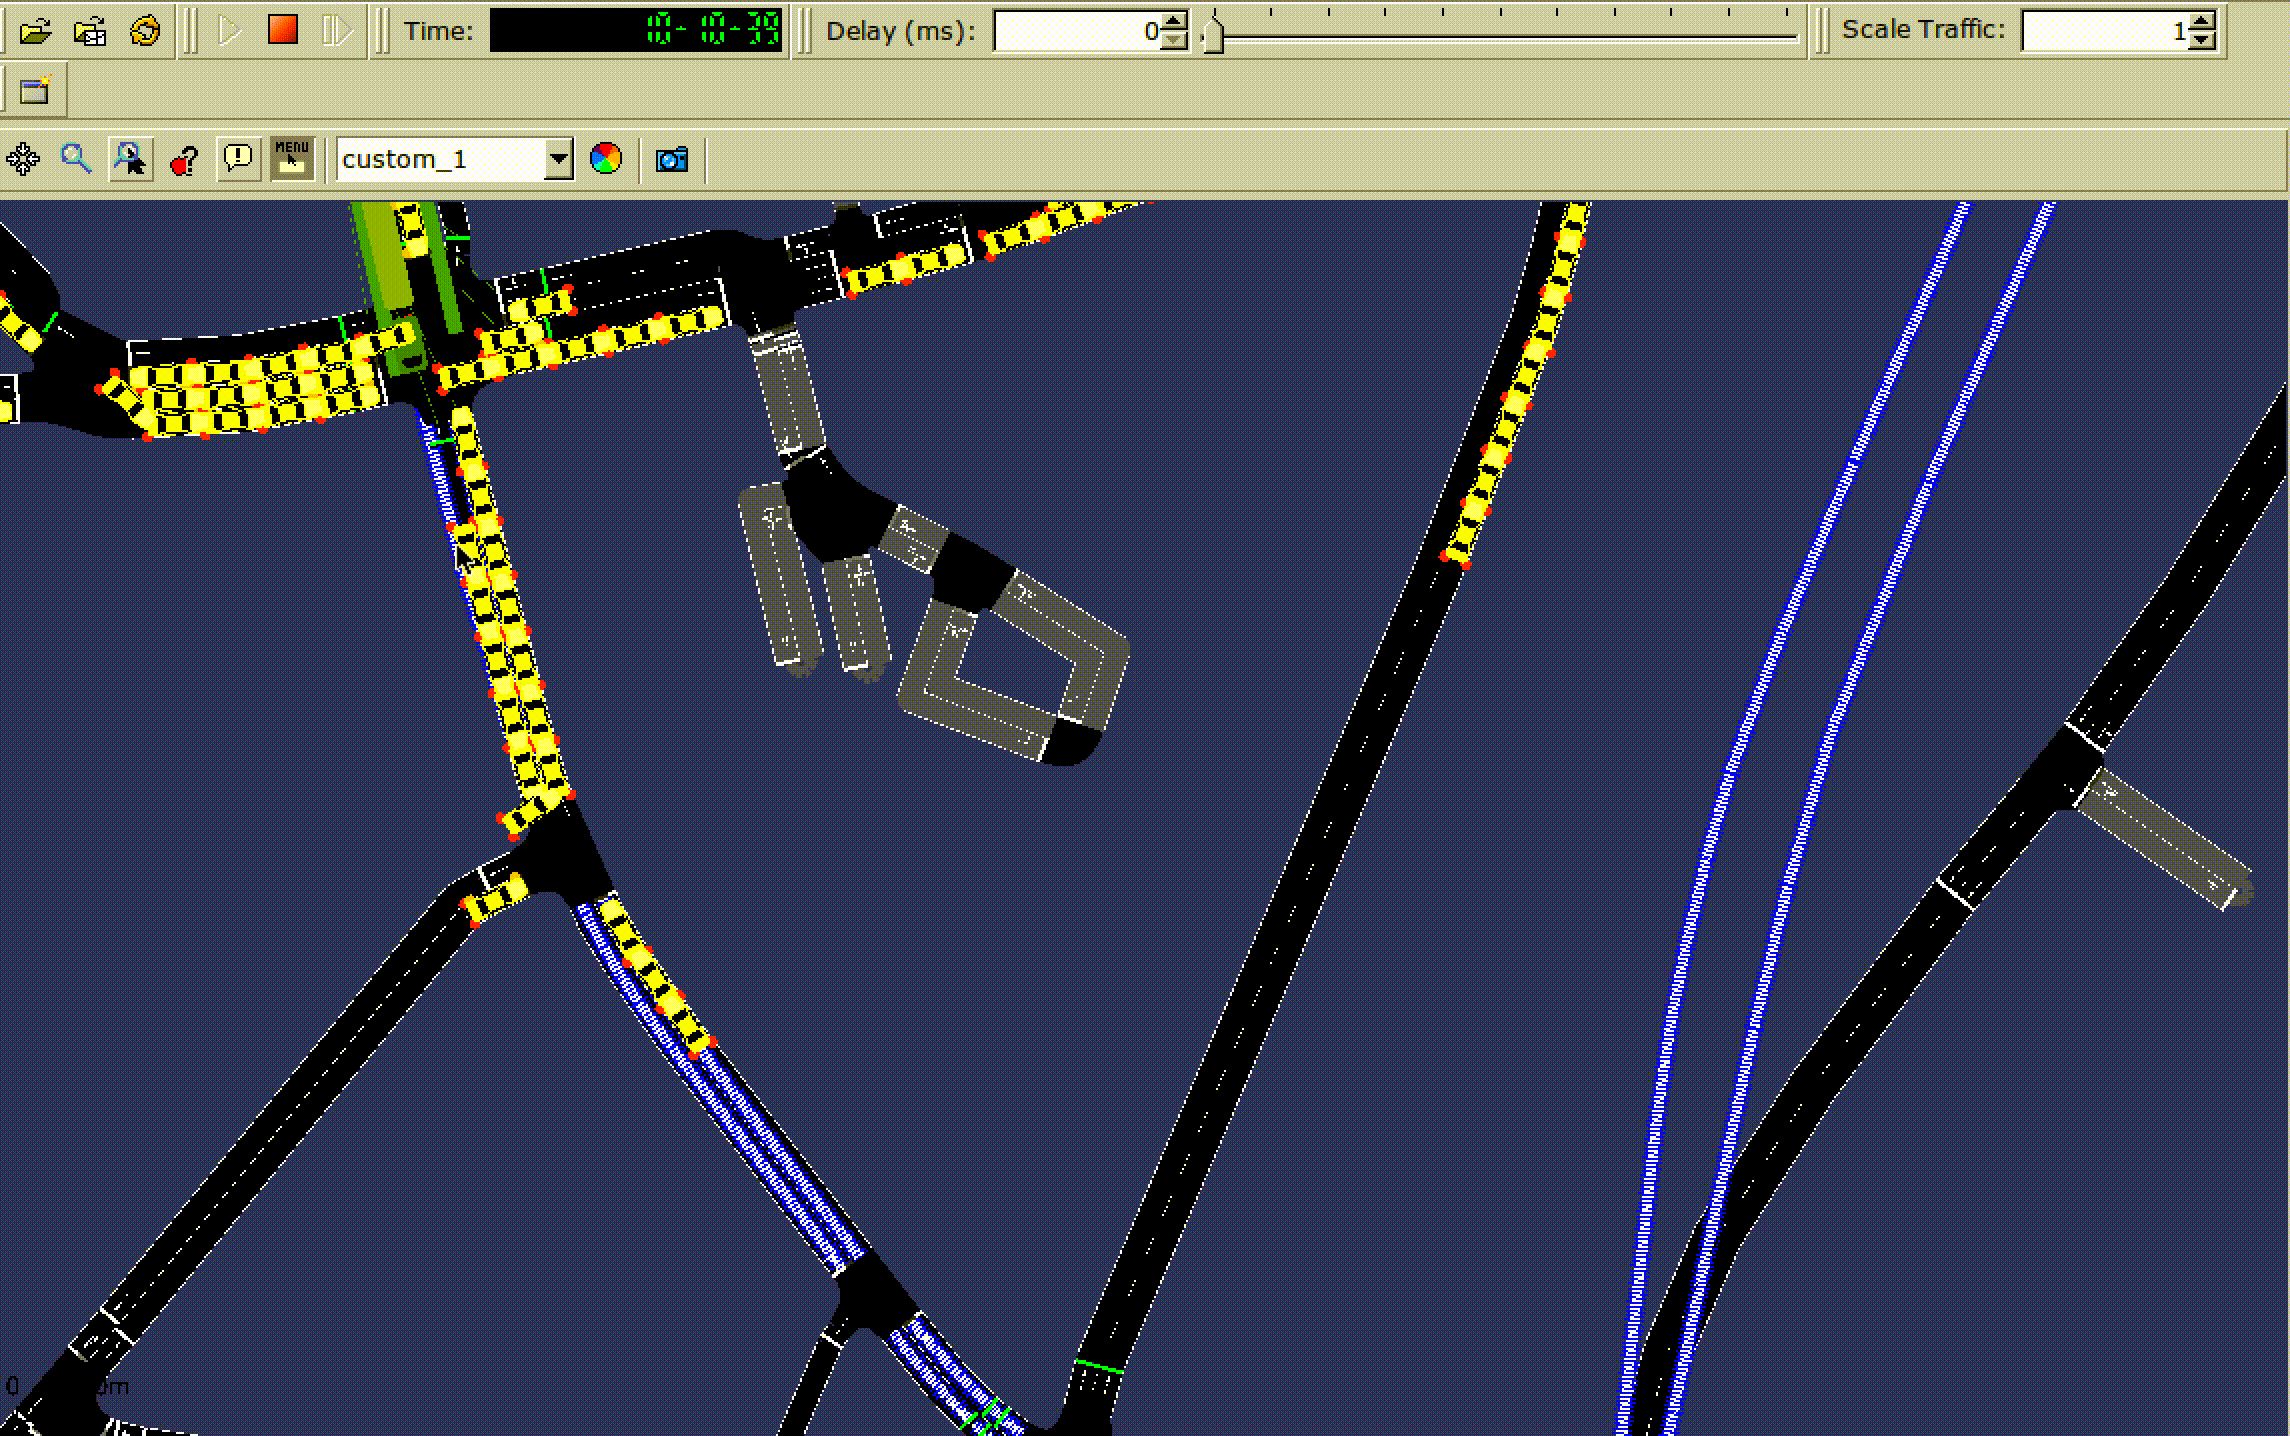Open the custom_1 coloring scheme dropdown
2290x1436 pixels.
click(x=558, y=158)
